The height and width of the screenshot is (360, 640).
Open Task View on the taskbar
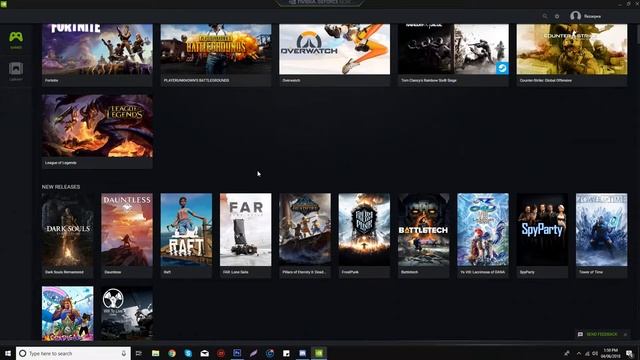coord(138,353)
